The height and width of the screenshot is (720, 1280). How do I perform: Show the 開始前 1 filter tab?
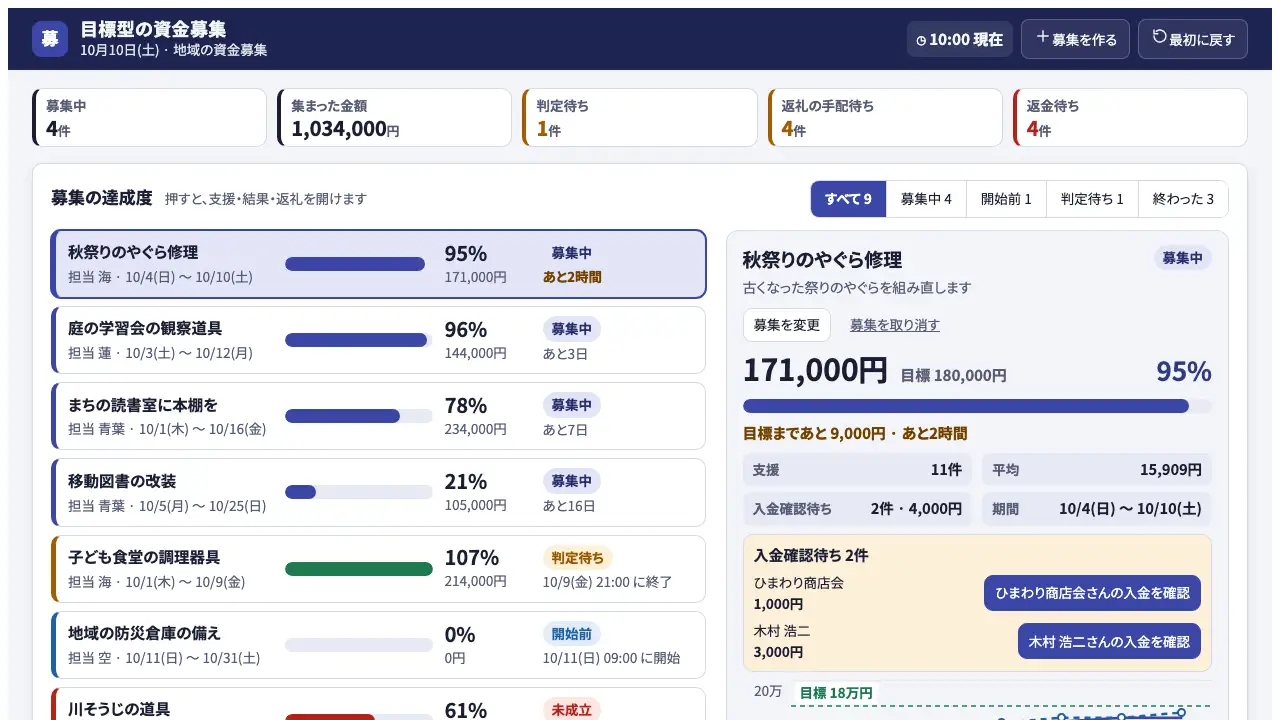1006,199
